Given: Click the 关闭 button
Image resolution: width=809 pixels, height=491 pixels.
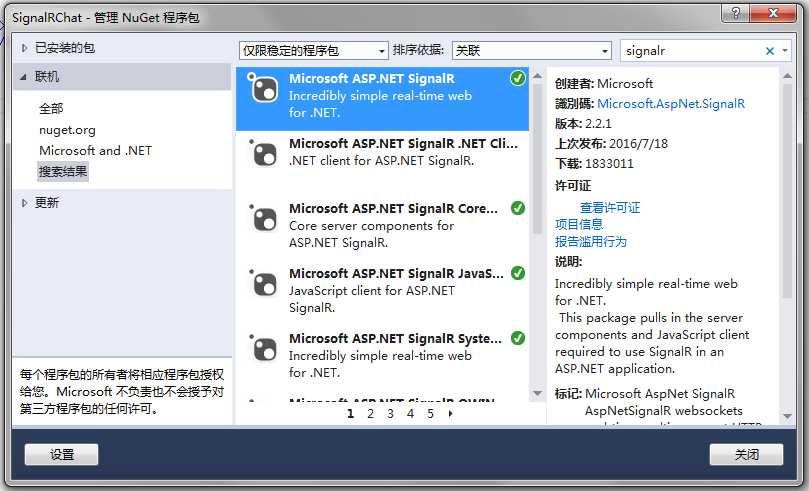Looking at the screenshot, I should [746, 454].
